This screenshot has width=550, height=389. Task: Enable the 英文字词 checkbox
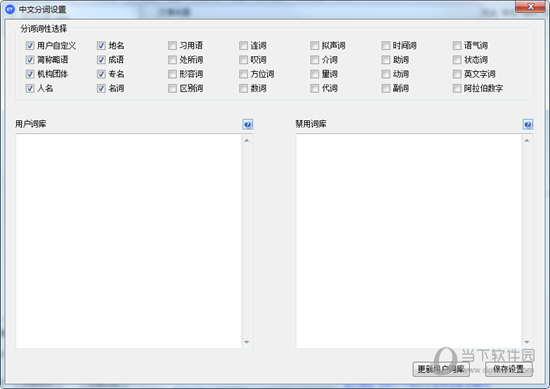point(457,74)
